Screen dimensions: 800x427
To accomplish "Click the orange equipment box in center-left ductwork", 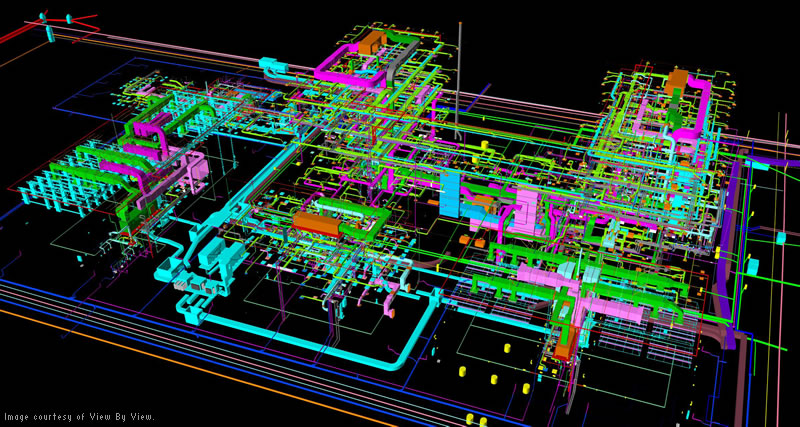I will point(317,224).
